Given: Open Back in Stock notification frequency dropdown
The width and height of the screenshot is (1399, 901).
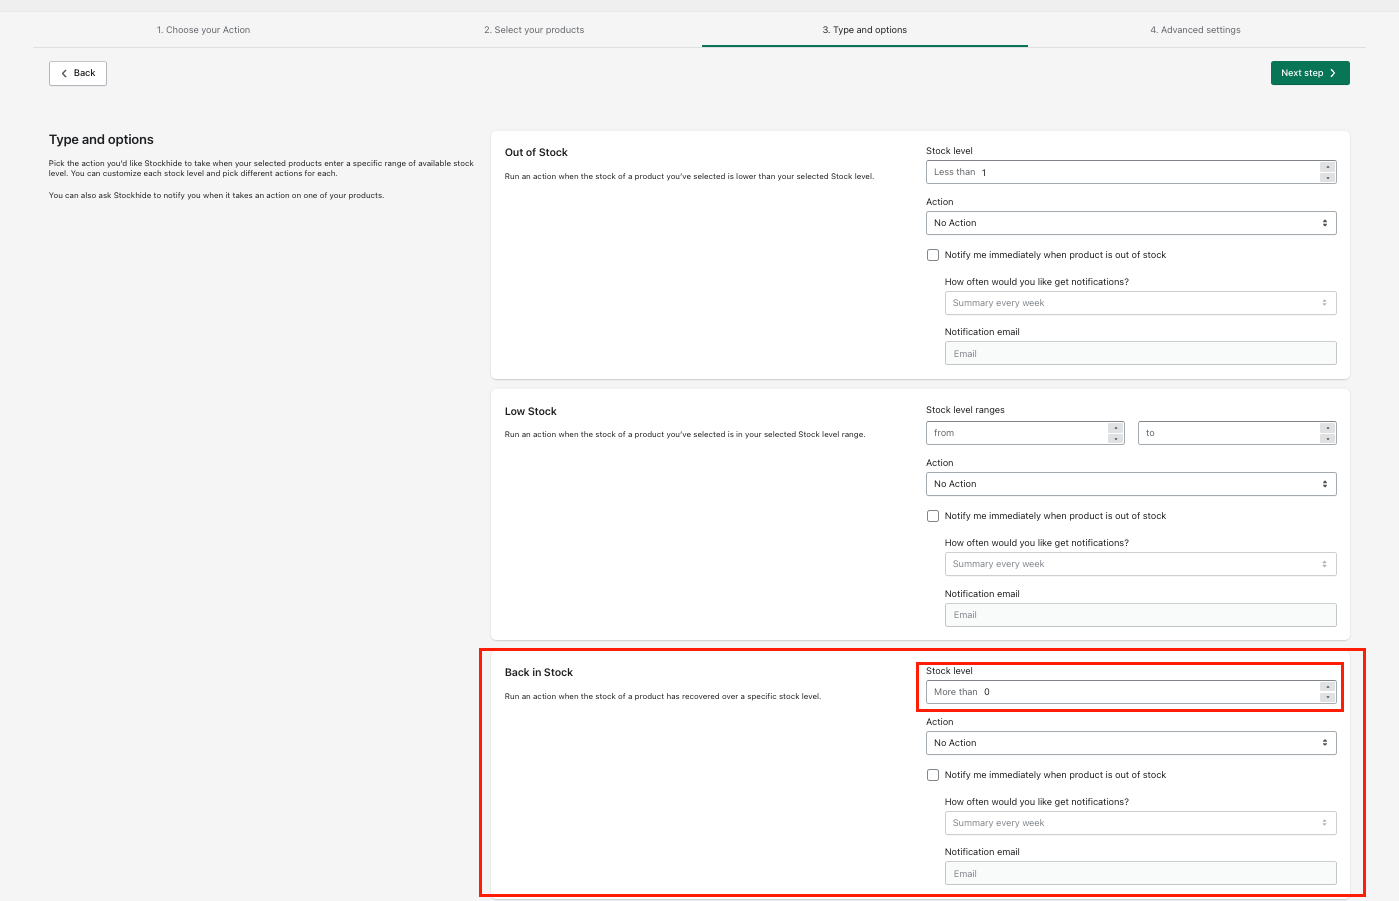Looking at the screenshot, I should [1140, 823].
